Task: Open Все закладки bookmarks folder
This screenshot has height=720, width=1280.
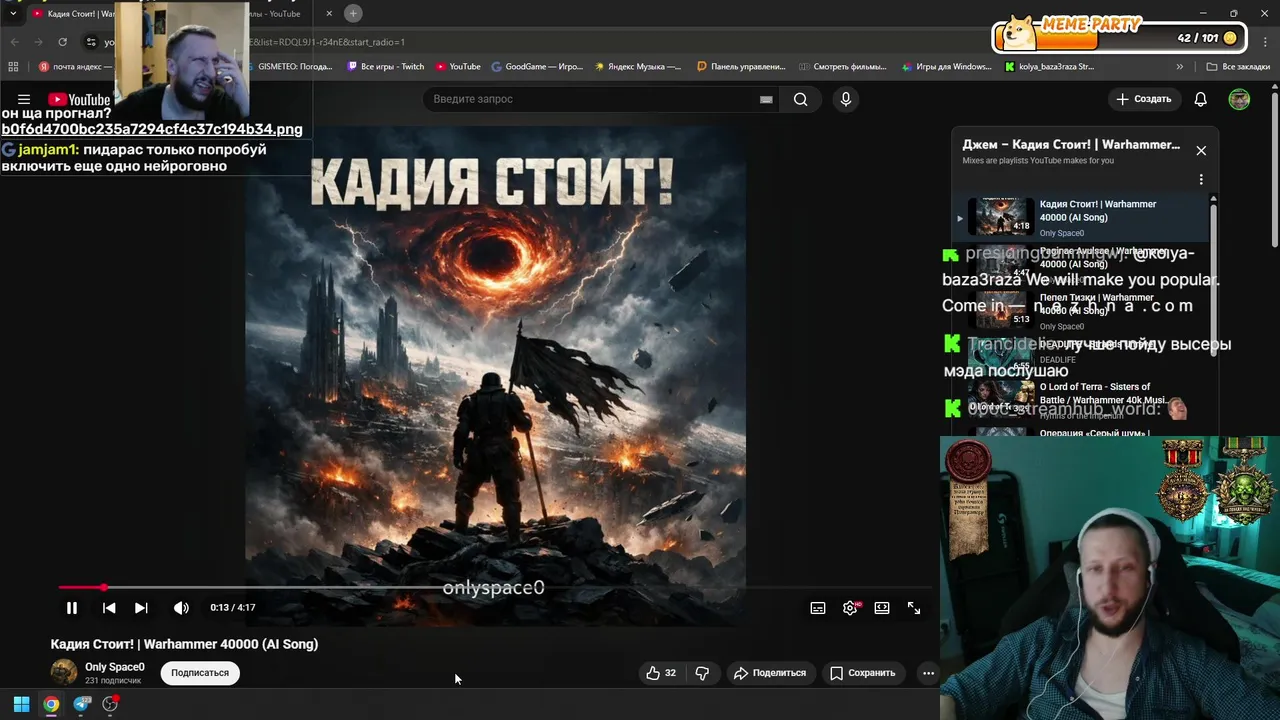Action: coord(1238,67)
